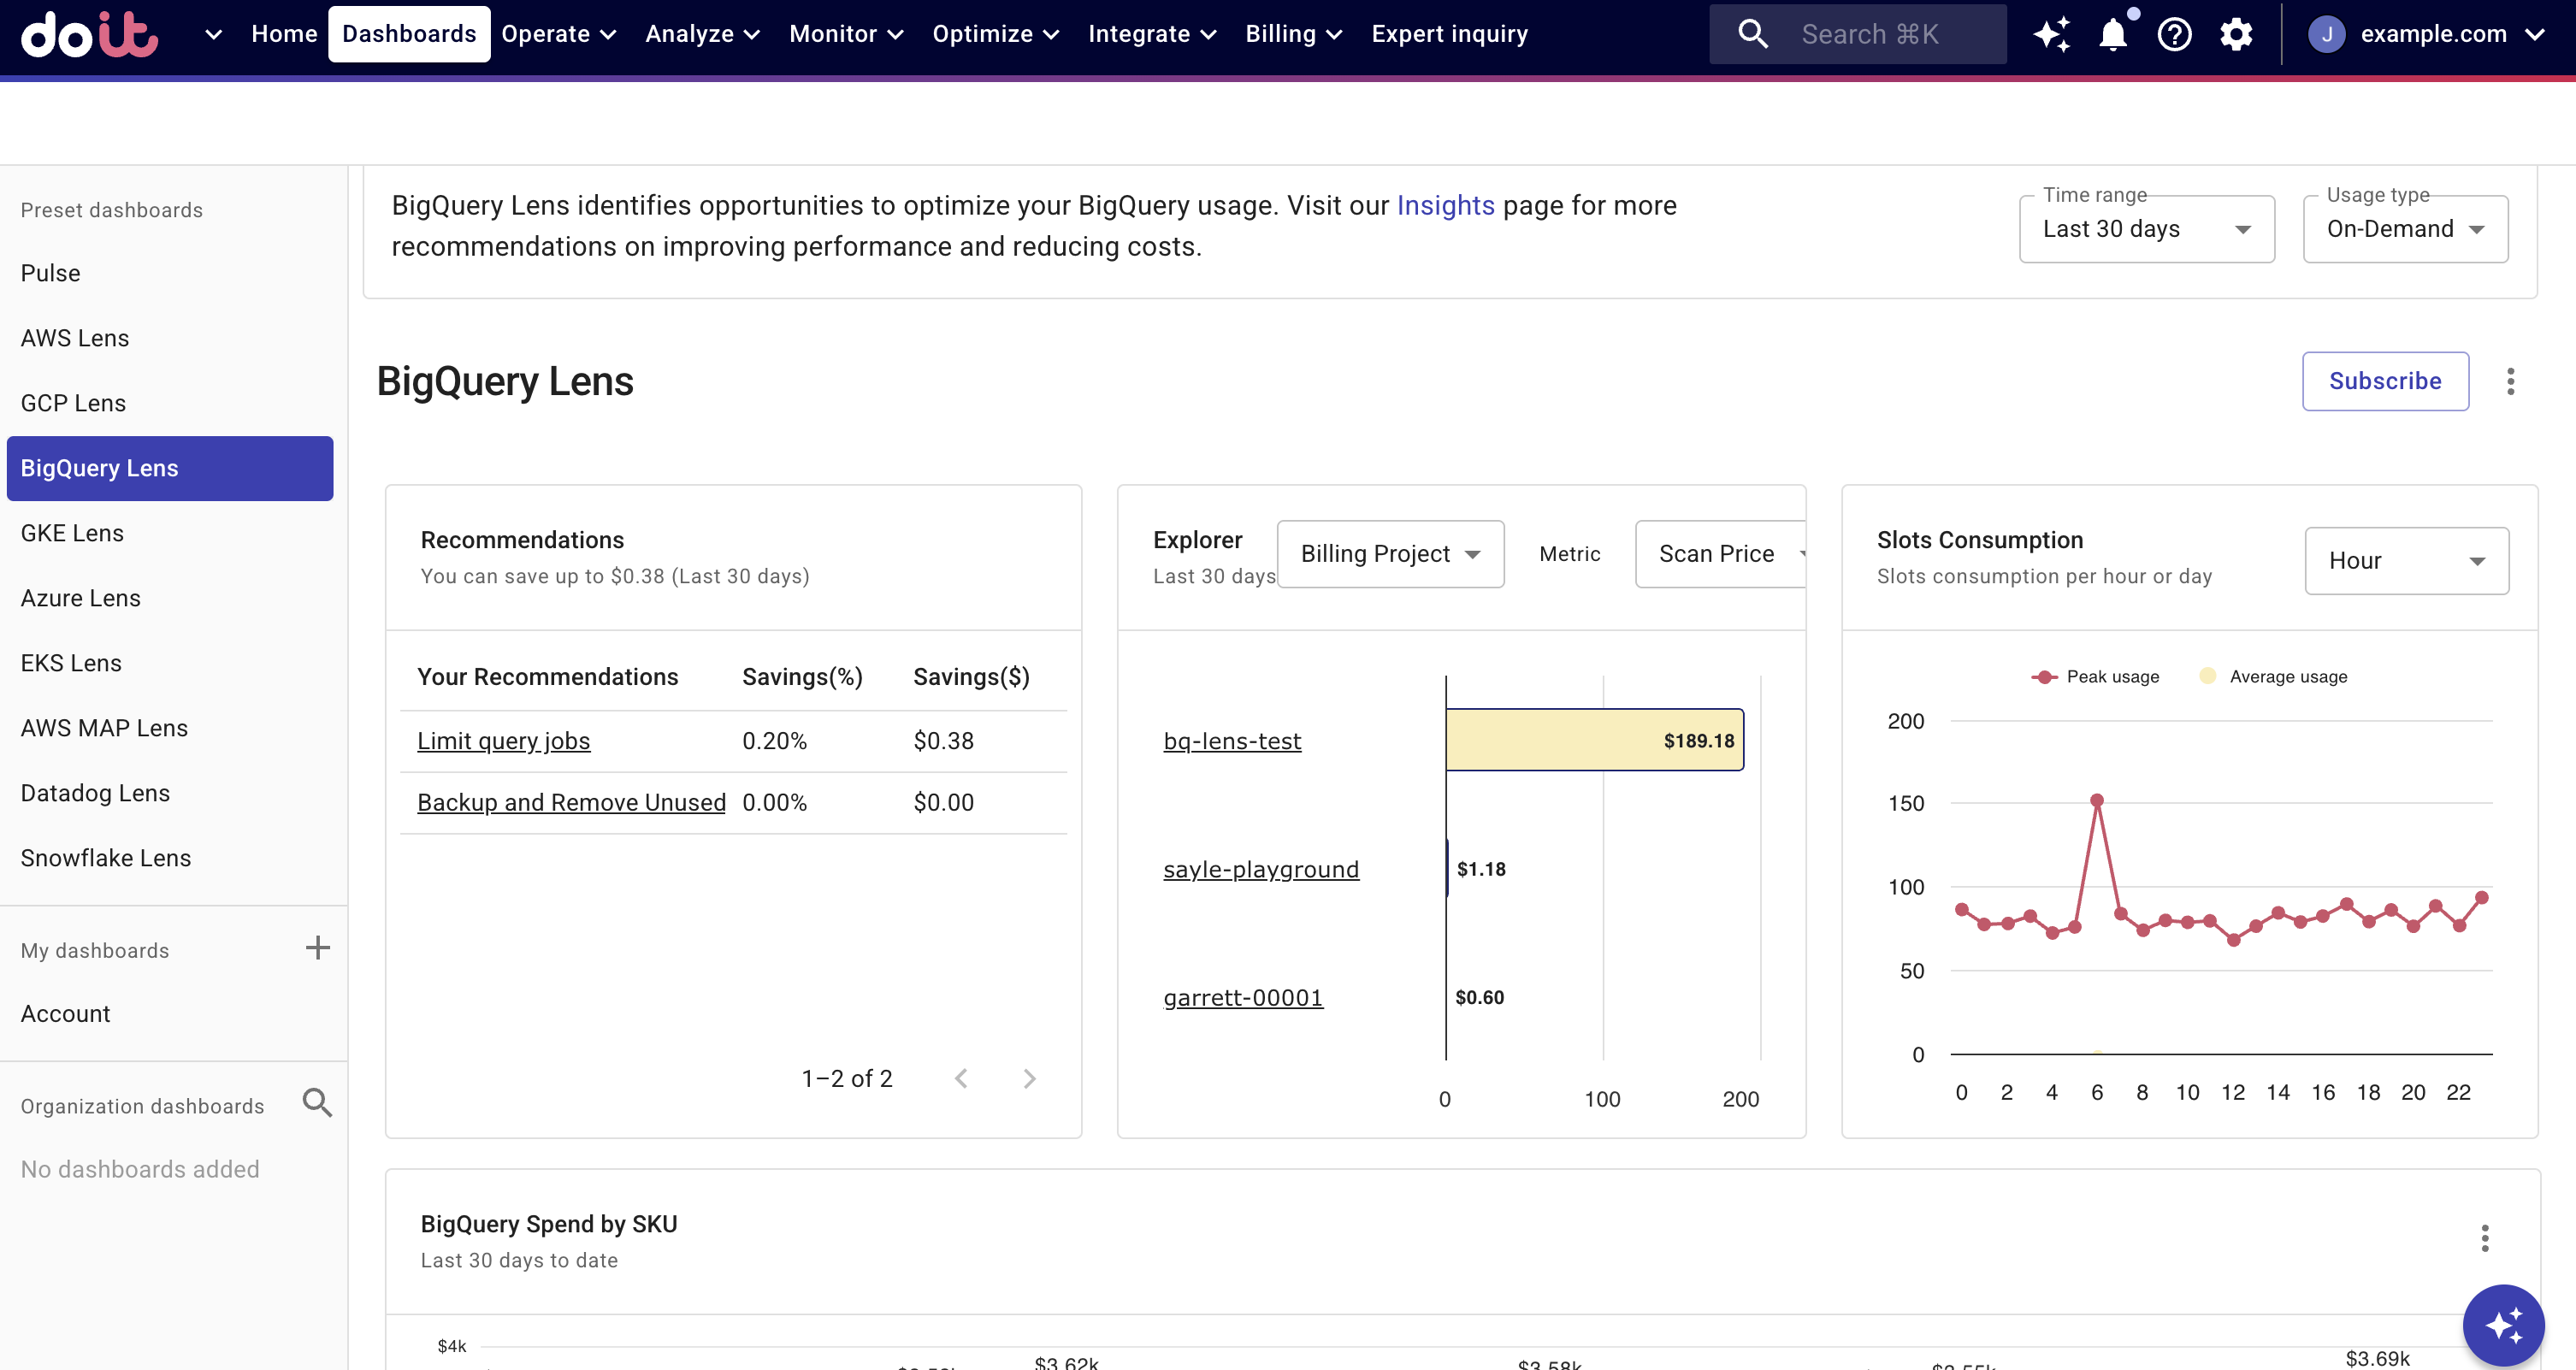This screenshot has height=1370, width=2576.
Task: Open the Operate menu
Action: coord(558,34)
